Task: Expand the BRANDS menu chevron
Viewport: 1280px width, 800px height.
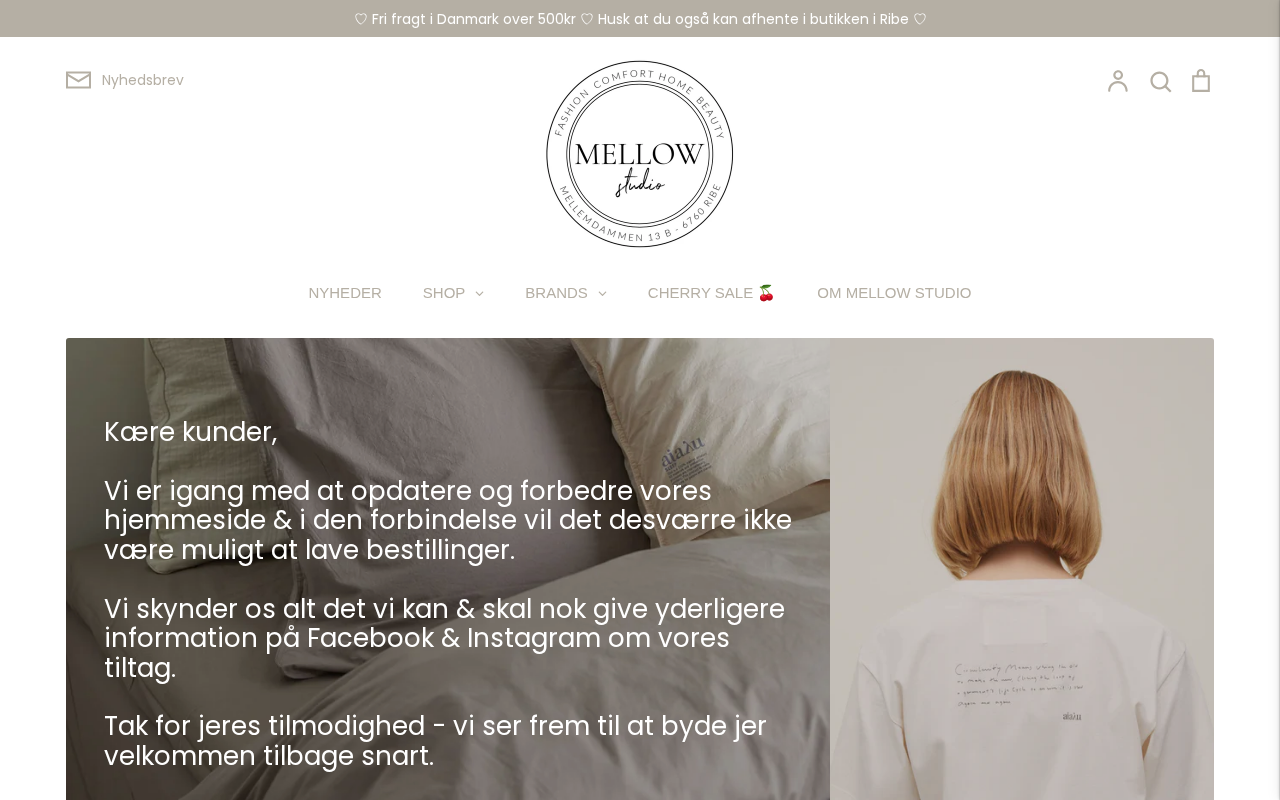Action: click(x=602, y=293)
